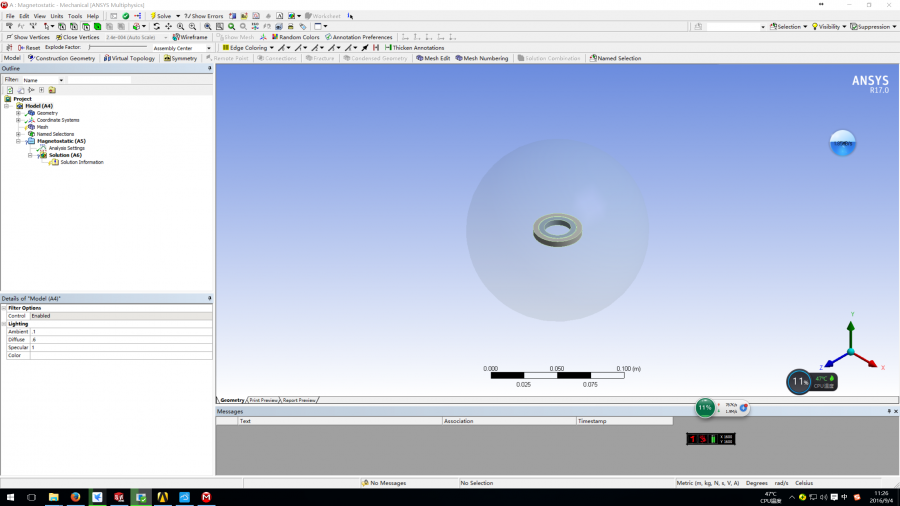This screenshot has width=900, height=506.
Task: Activate the Box Zoom tool icon
Action: pos(192,26)
